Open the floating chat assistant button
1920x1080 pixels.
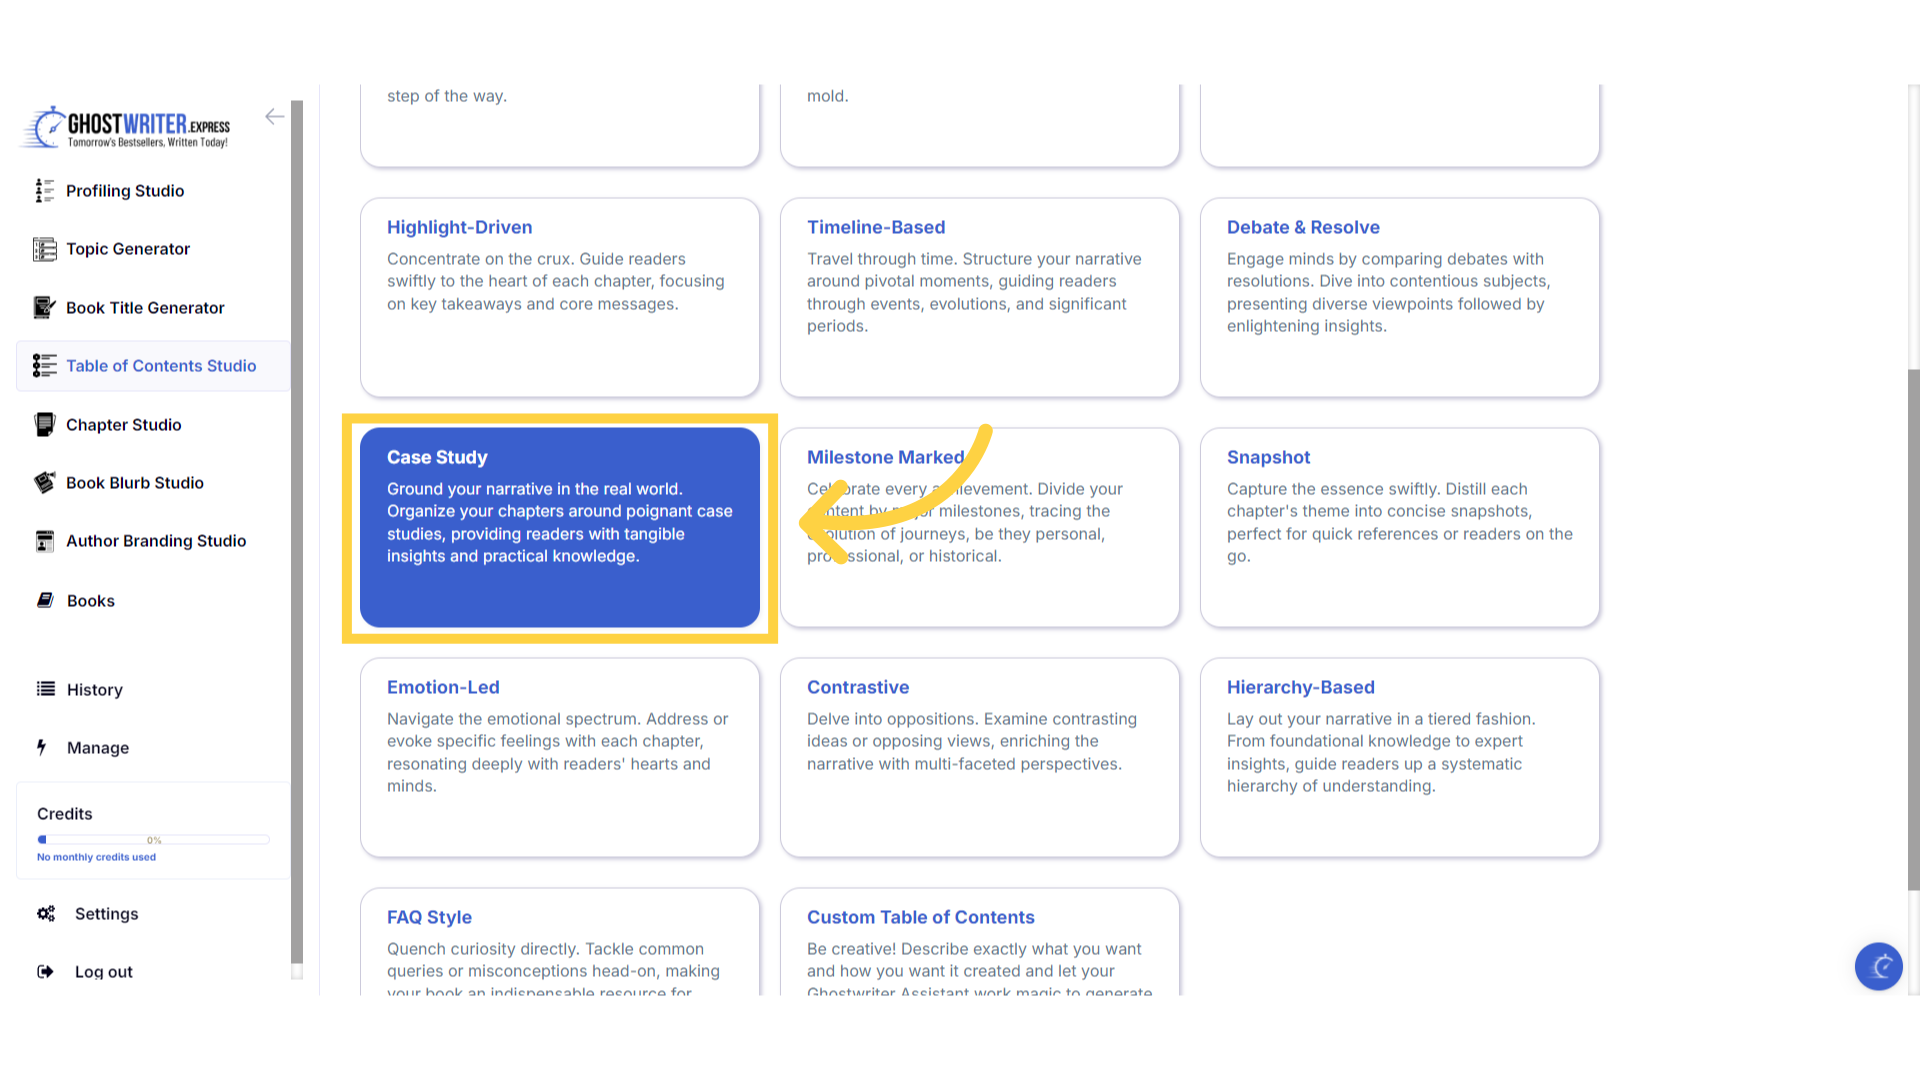point(1878,966)
